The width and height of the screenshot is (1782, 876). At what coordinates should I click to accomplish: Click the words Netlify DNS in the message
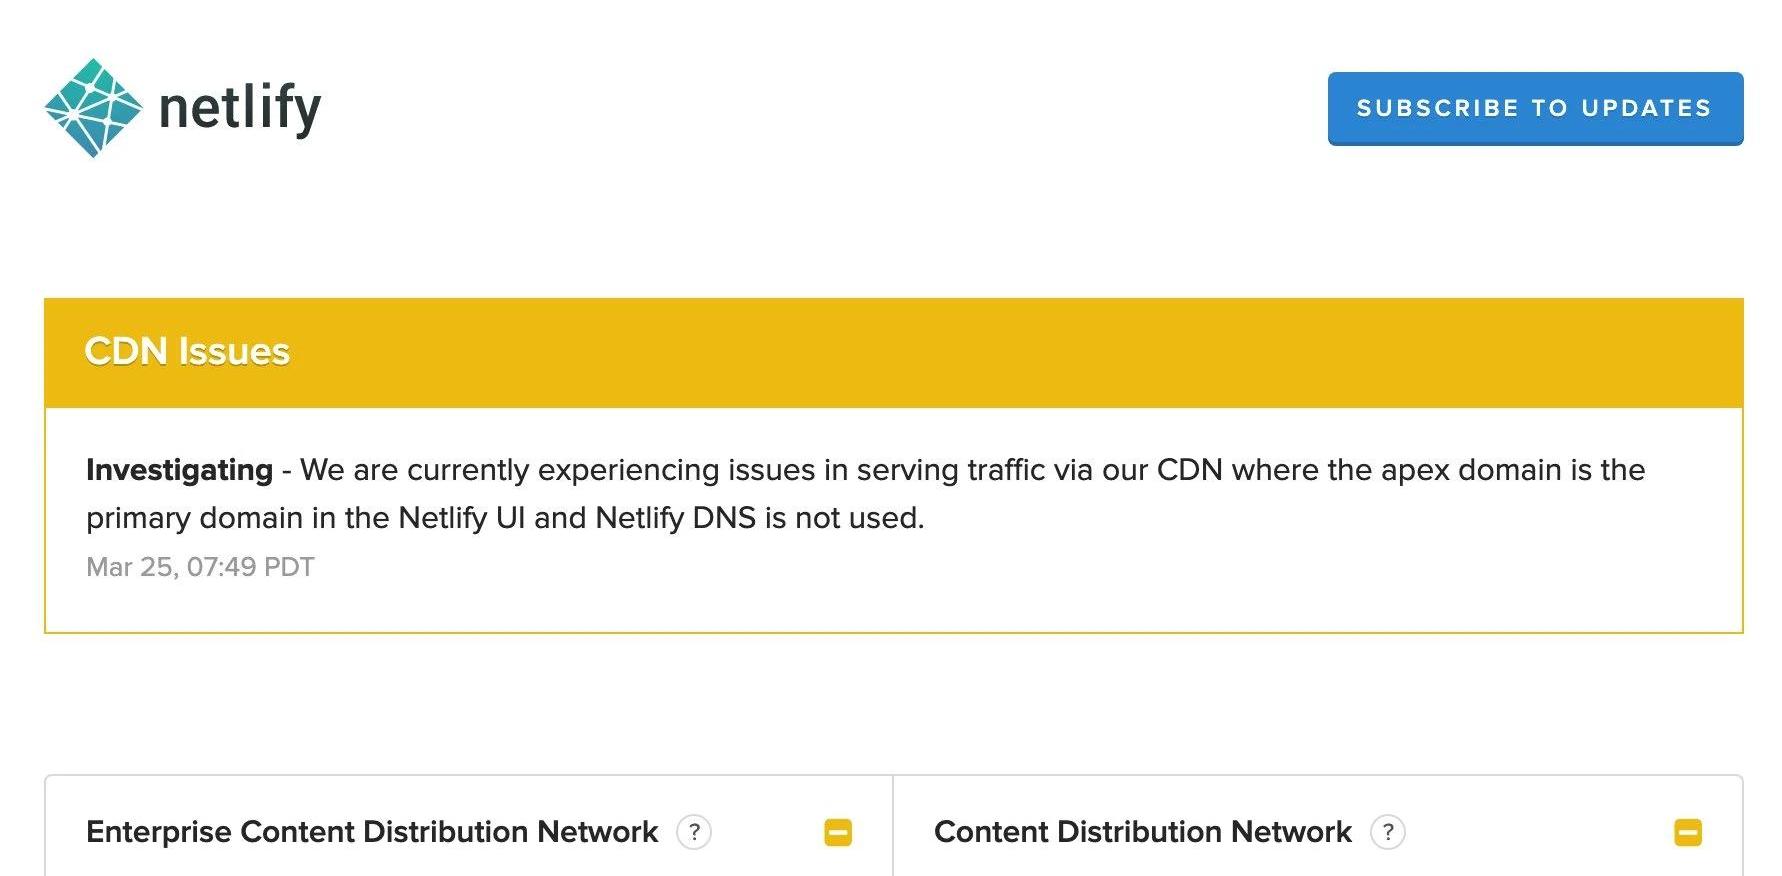pyautogui.click(x=675, y=518)
